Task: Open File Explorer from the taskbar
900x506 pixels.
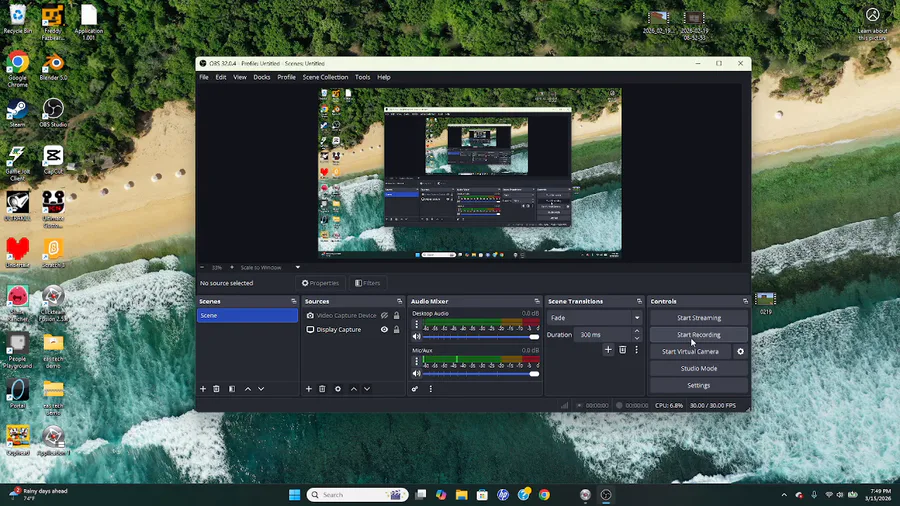Action: [x=461, y=495]
